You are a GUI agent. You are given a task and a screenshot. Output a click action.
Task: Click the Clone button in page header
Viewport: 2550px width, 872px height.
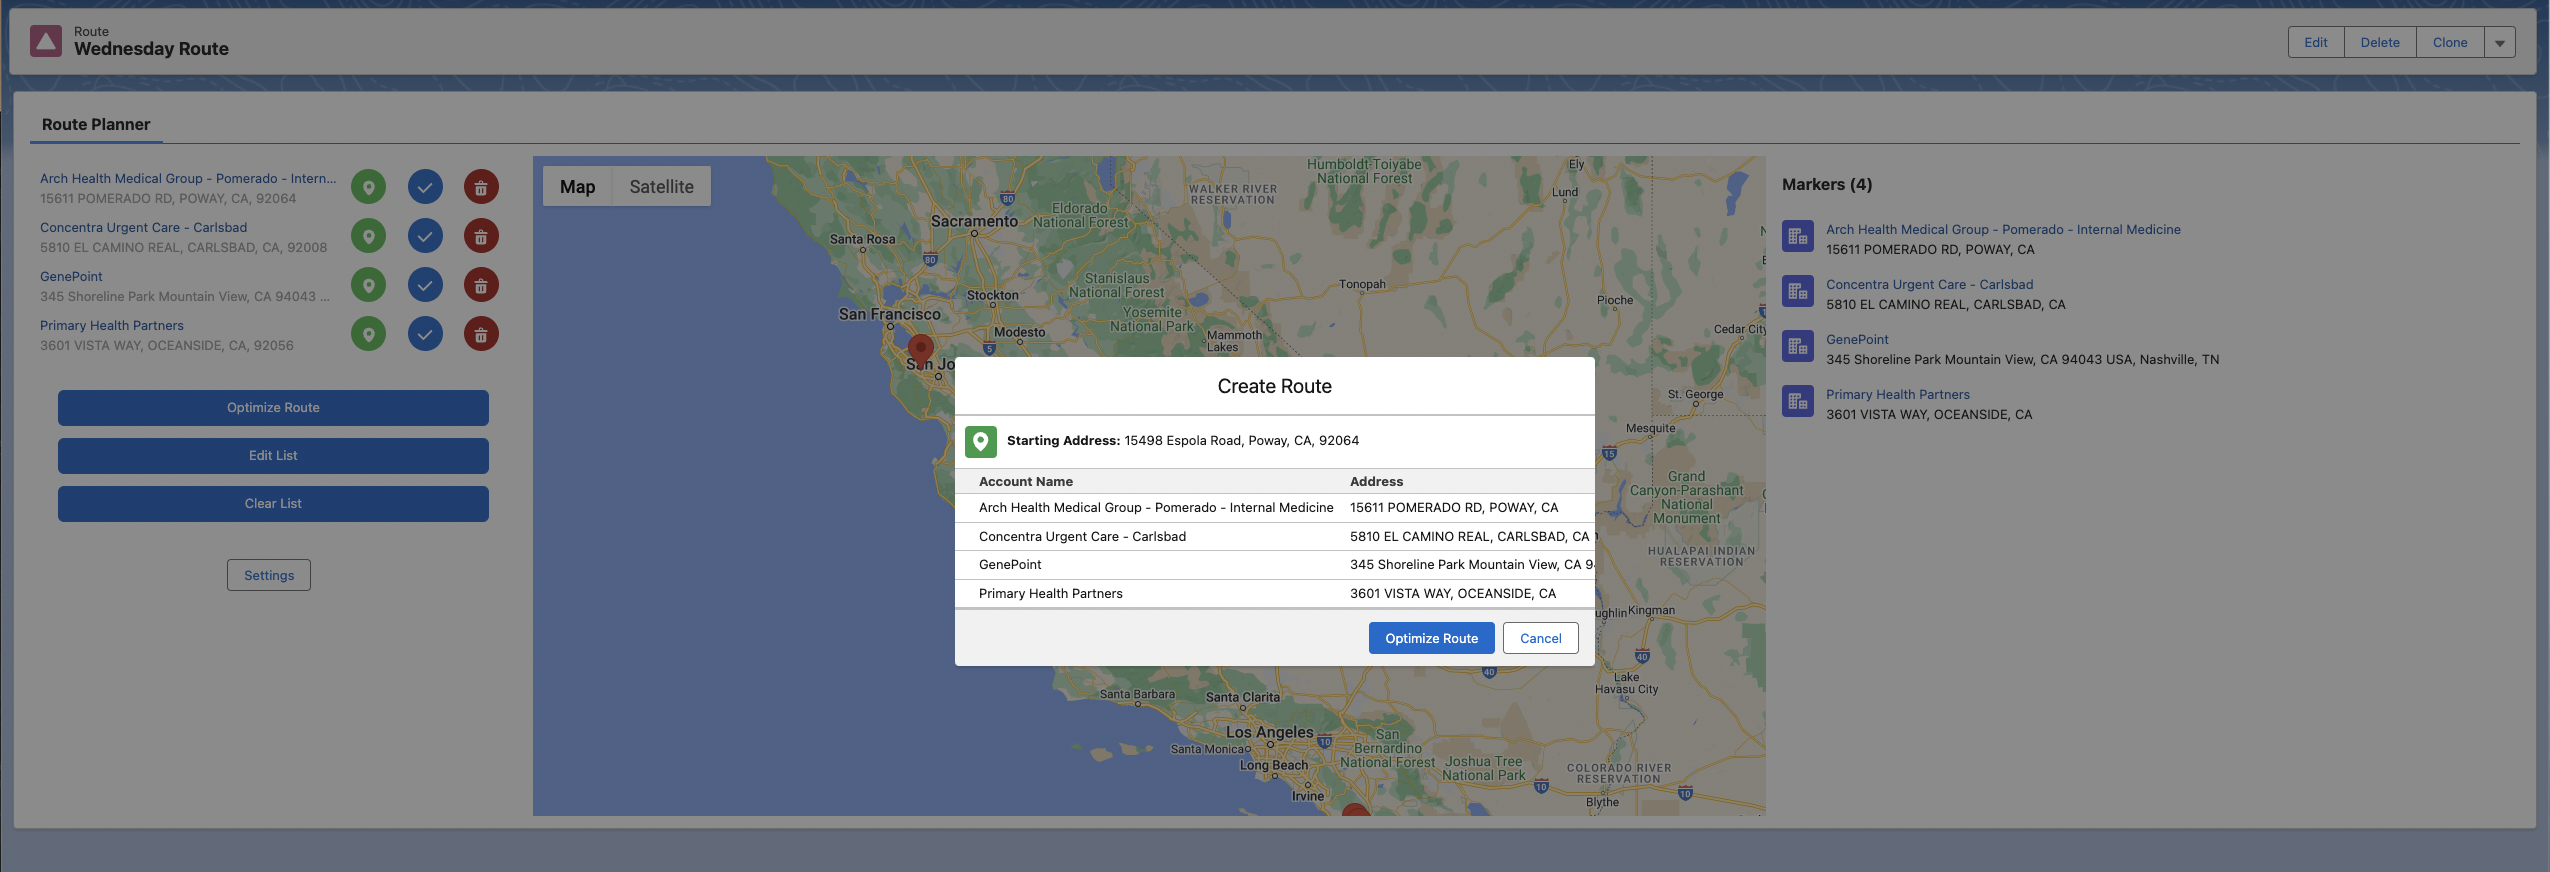[x=2449, y=42]
